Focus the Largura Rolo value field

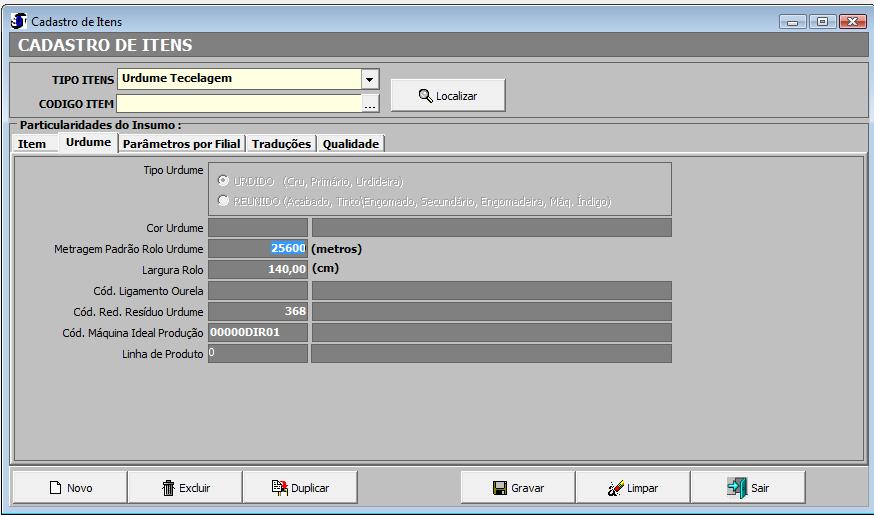click(x=257, y=269)
